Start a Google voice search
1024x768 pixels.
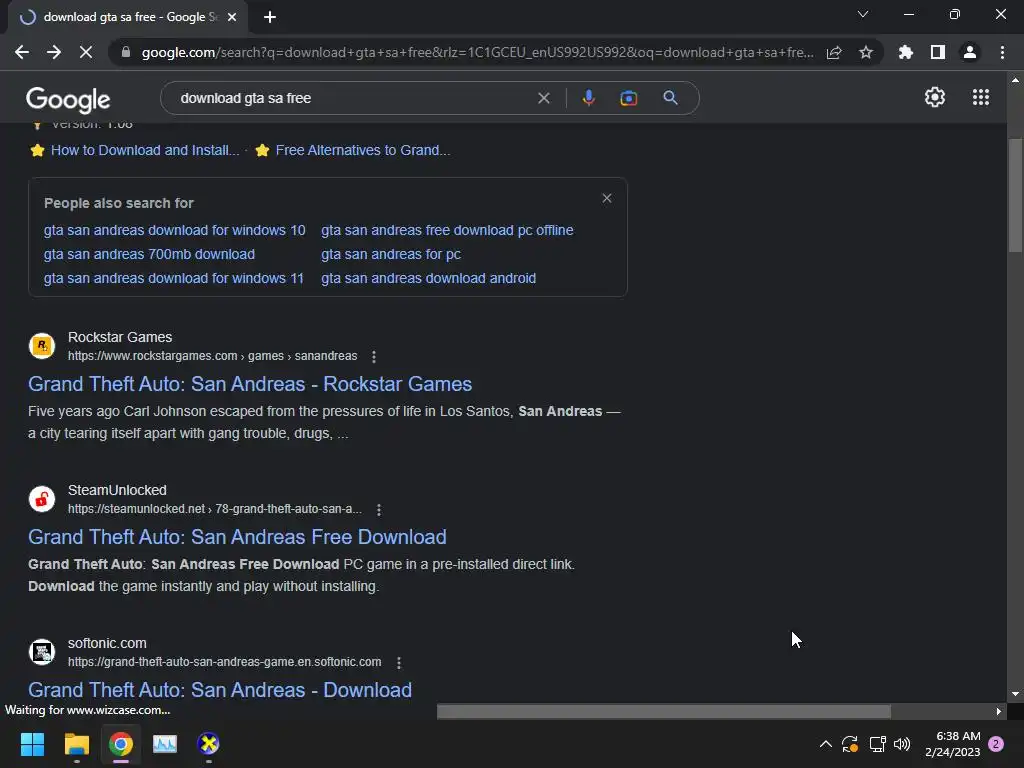[588, 98]
